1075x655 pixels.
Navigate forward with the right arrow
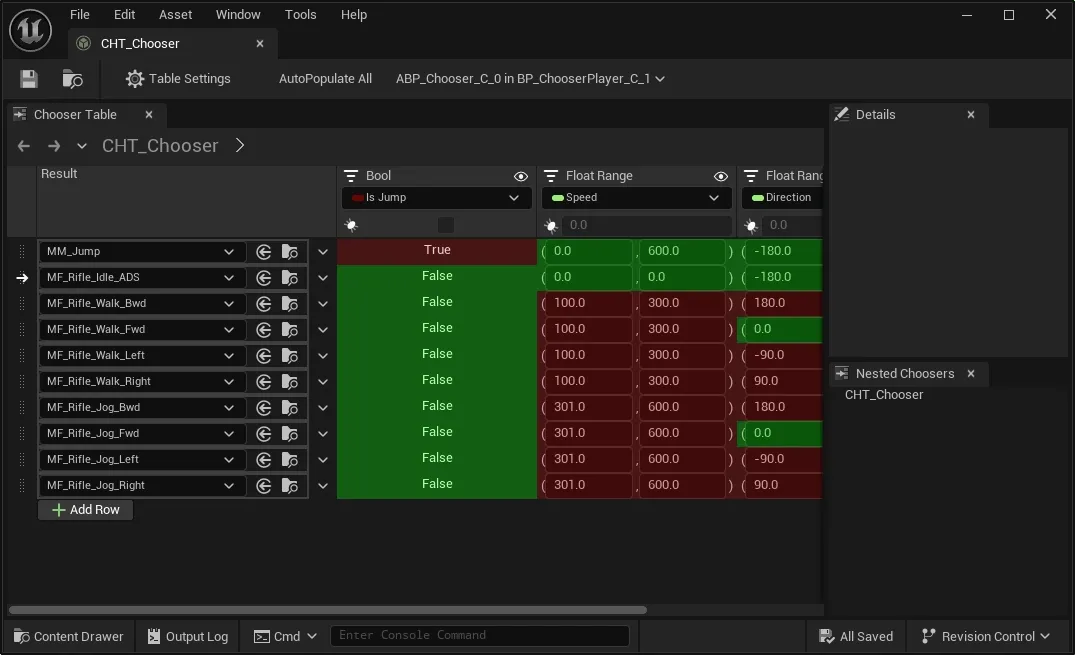(x=53, y=145)
